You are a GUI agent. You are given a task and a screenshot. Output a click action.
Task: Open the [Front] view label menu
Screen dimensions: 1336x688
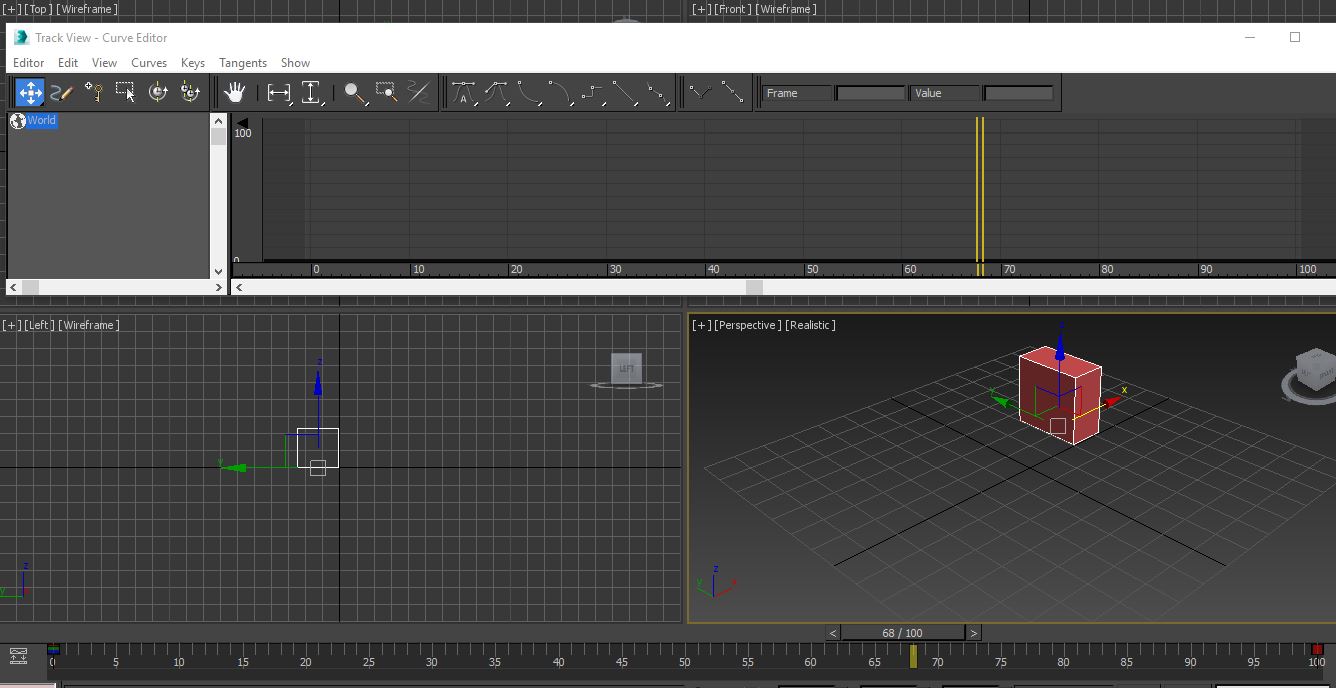(x=732, y=9)
